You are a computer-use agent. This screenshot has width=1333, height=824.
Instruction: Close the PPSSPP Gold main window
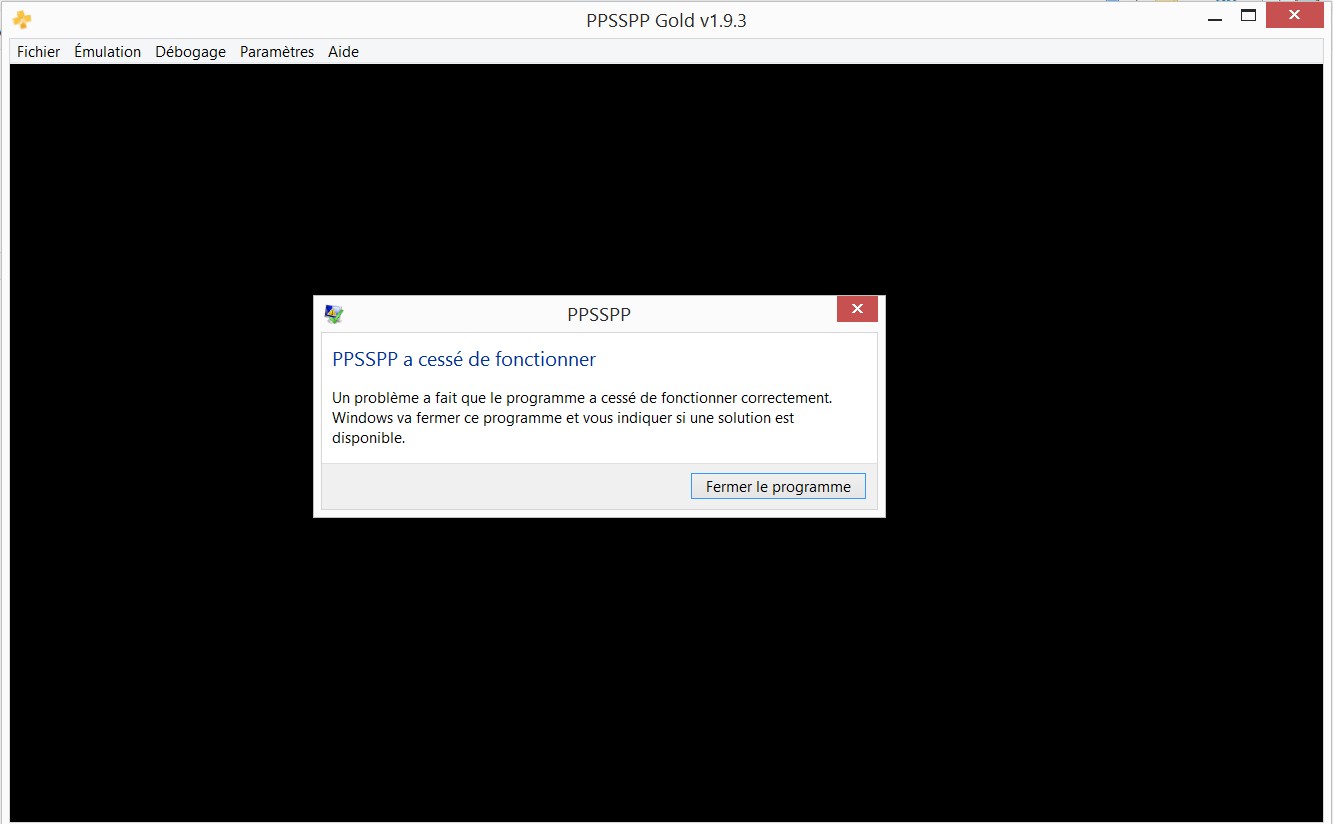click(x=1295, y=16)
